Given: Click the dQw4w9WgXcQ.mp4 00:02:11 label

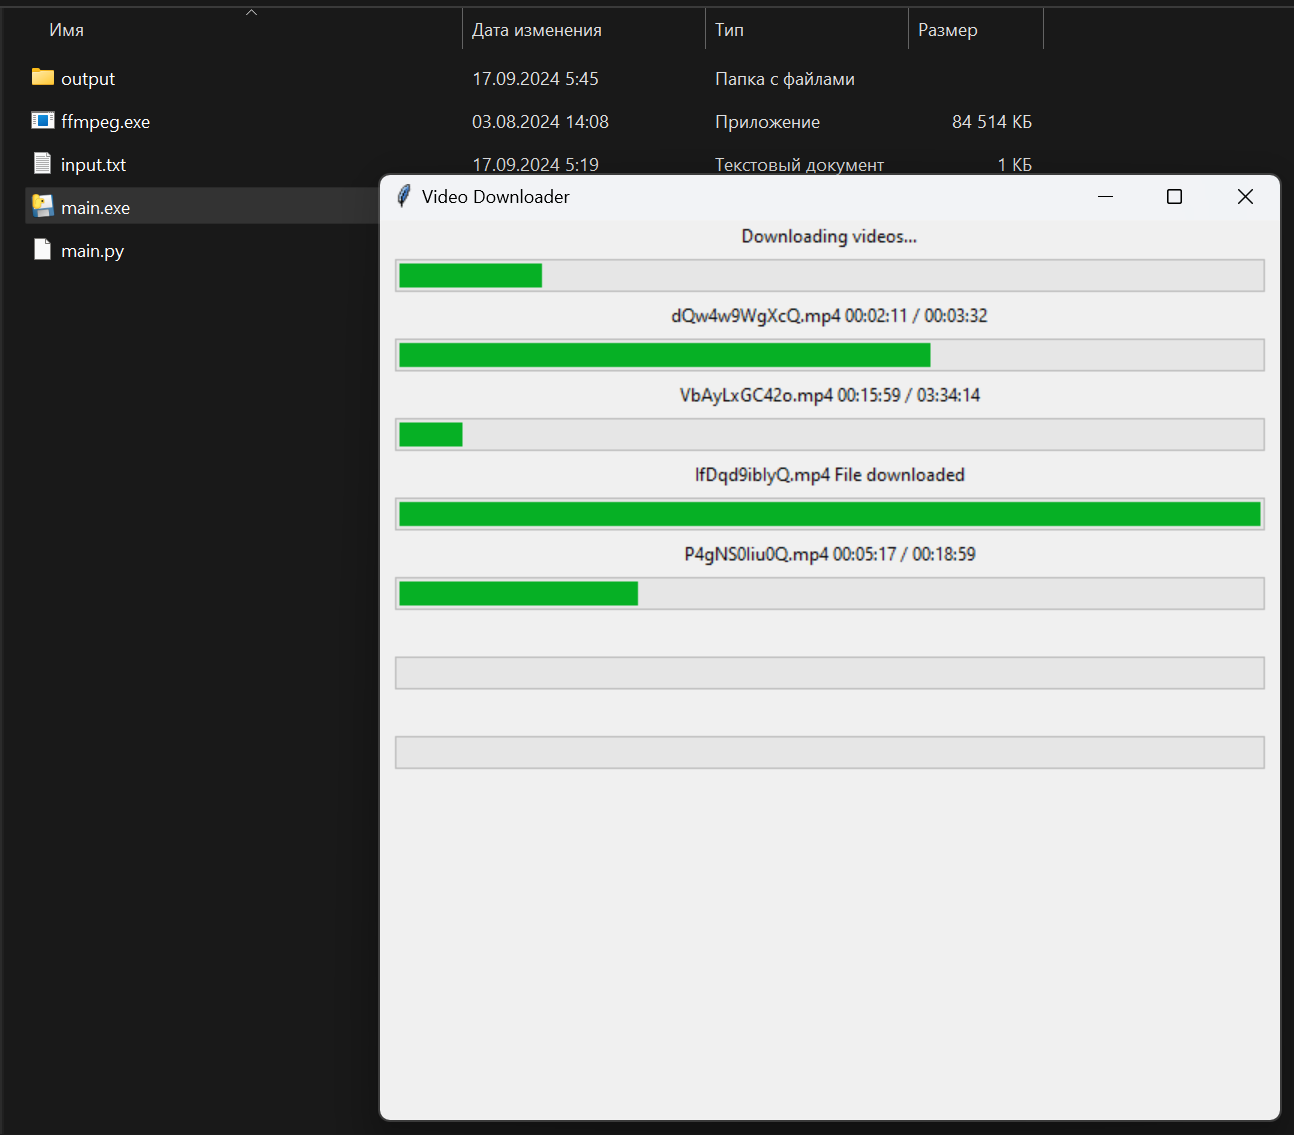Looking at the screenshot, I should point(829,315).
